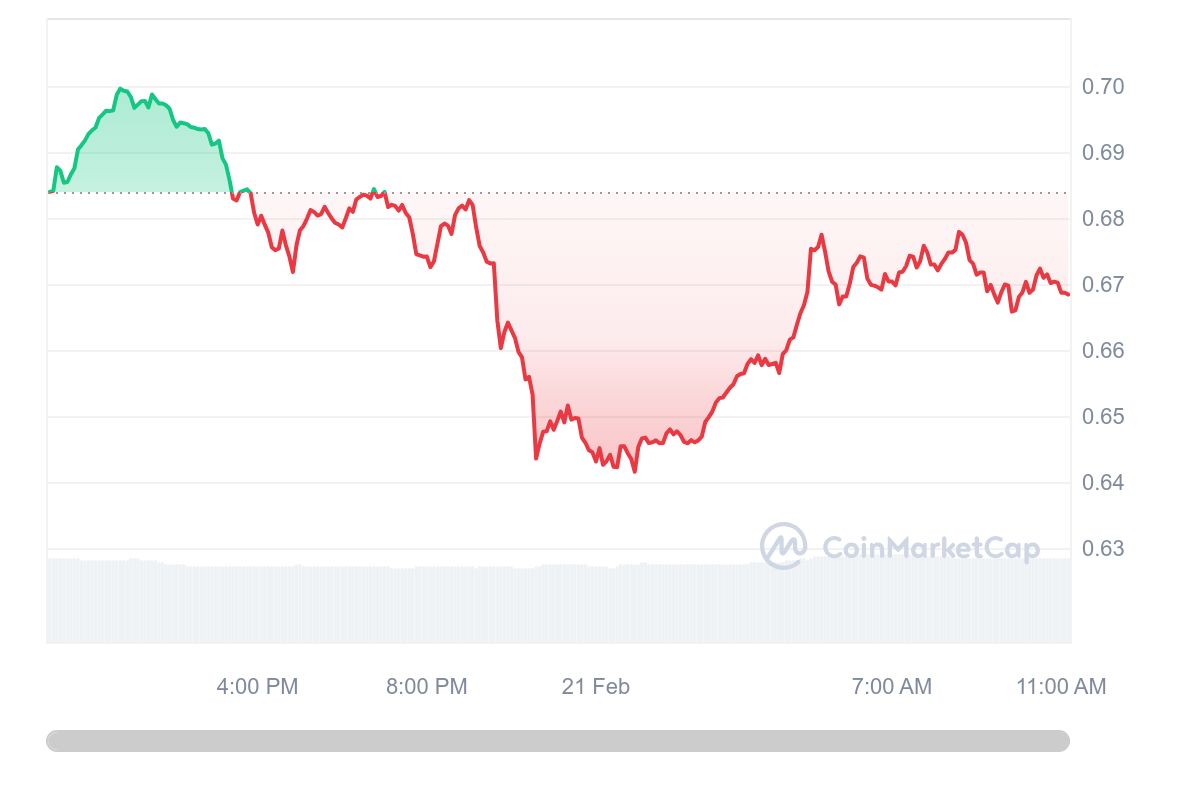Click the 0.69 price axis label
The width and height of the screenshot is (1200, 800).
tap(1103, 153)
